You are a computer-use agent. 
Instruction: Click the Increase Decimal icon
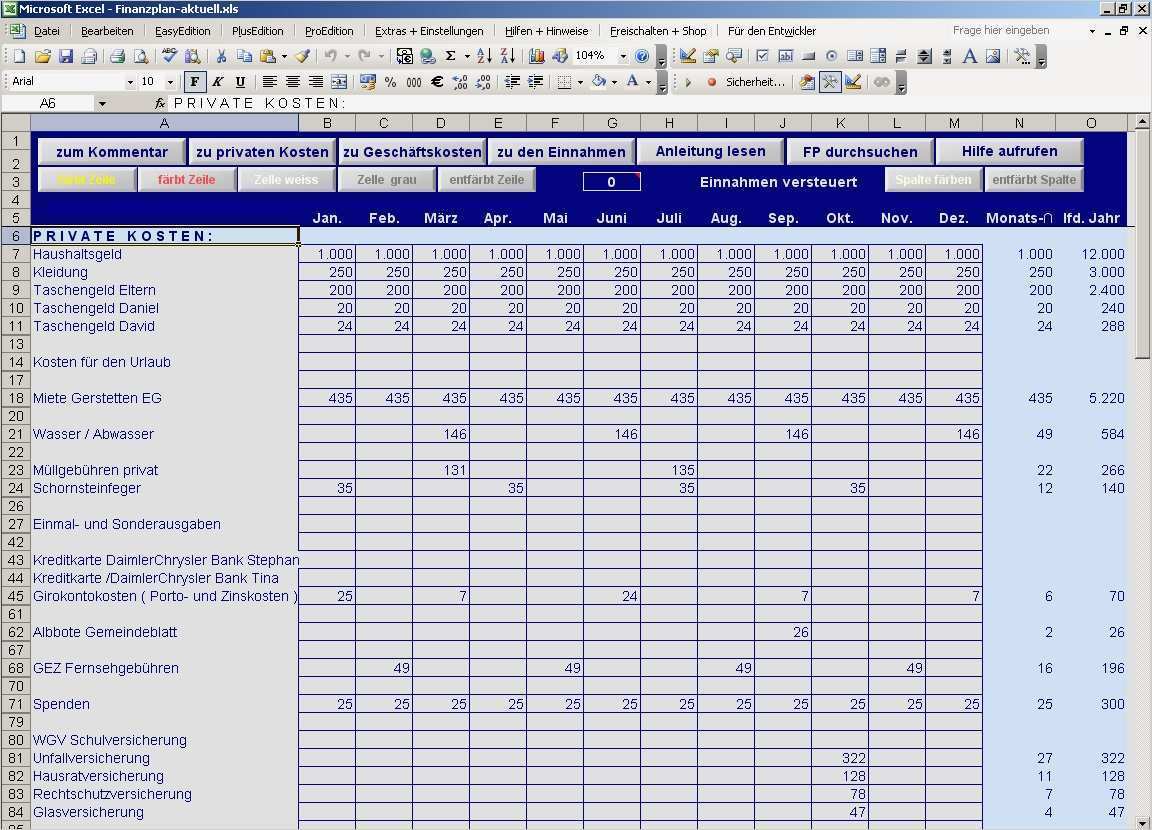(463, 81)
